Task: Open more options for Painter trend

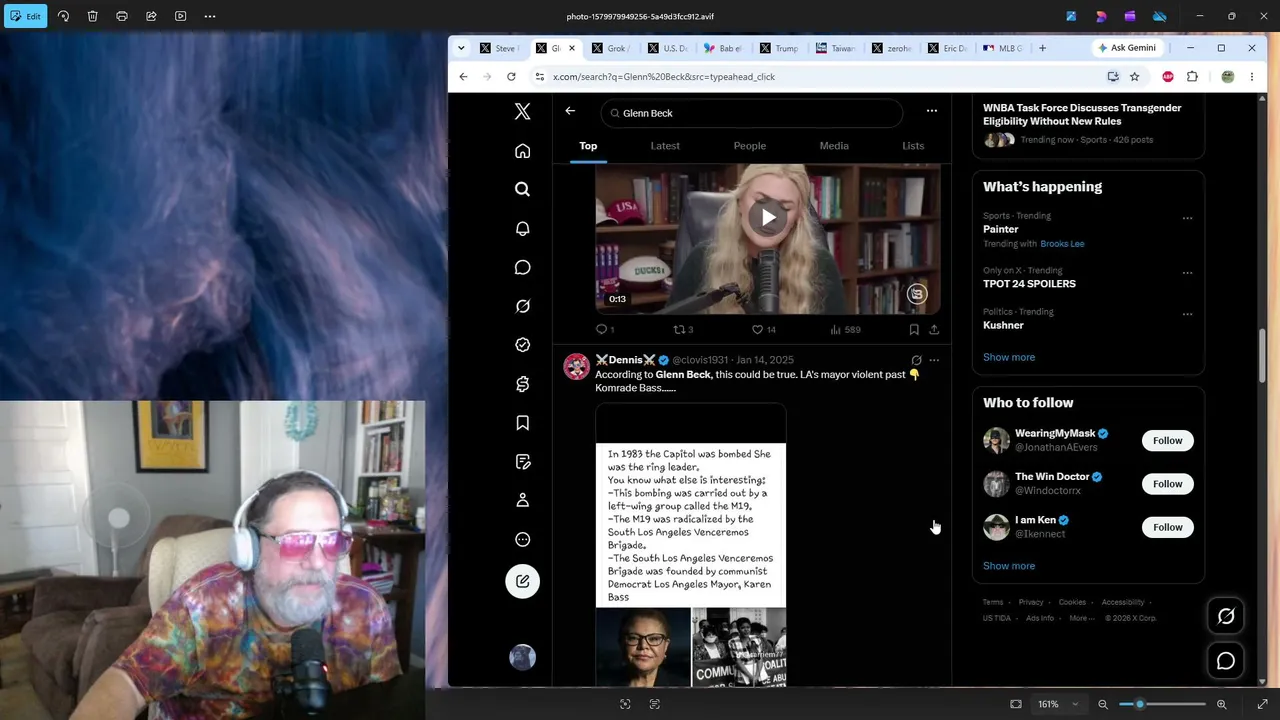Action: [x=1187, y=218]
